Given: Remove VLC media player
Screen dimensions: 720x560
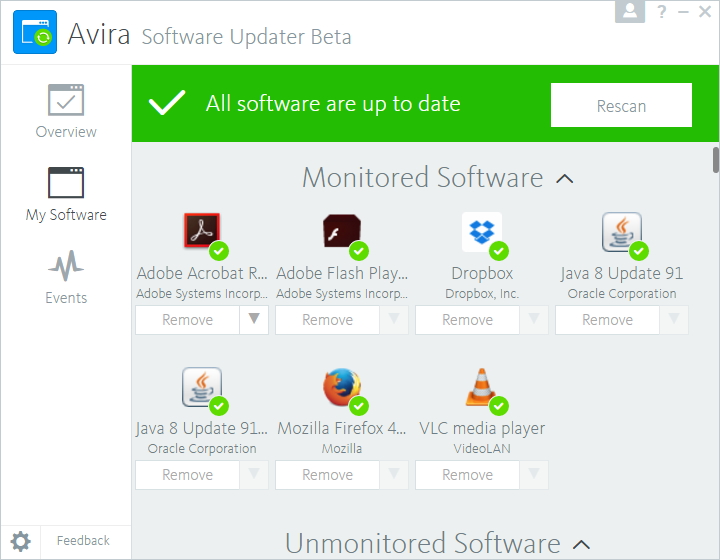Looking at the screenshot, I should [467, 475].
